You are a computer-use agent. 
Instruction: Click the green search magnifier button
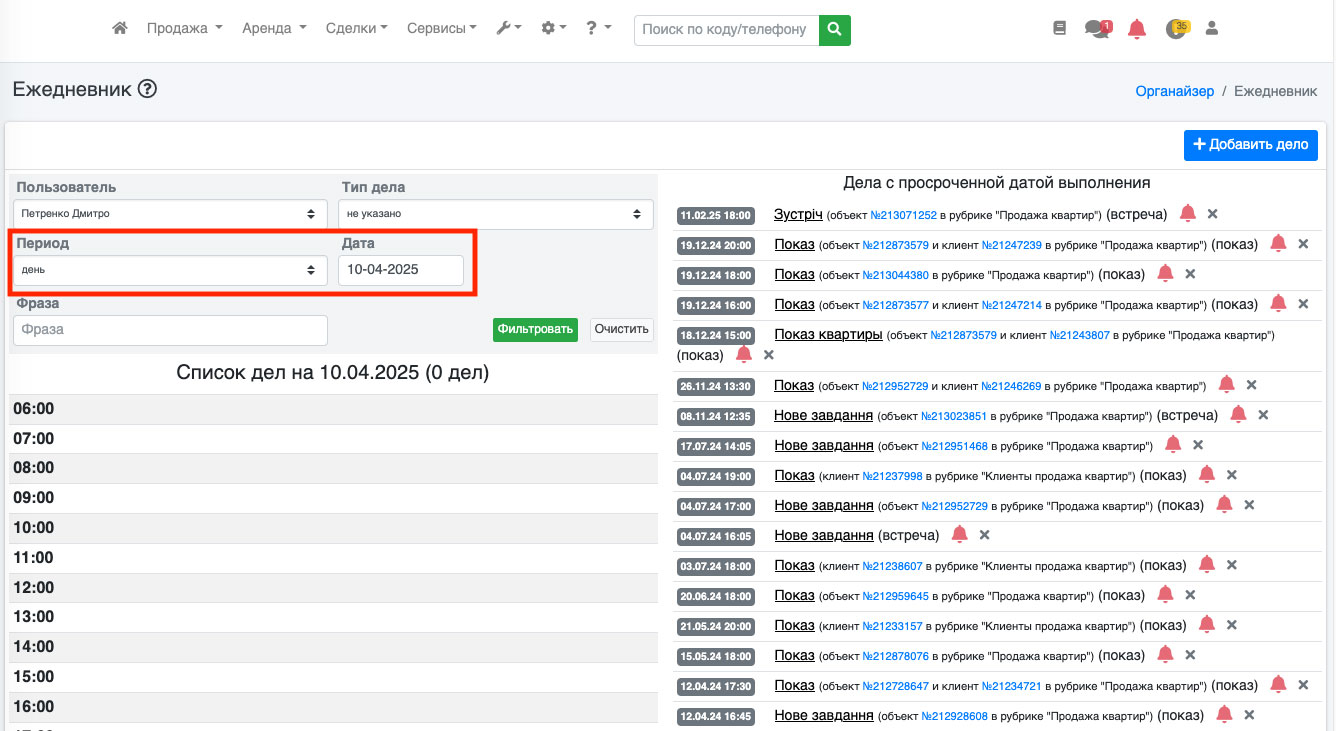[x=834, y=30]
